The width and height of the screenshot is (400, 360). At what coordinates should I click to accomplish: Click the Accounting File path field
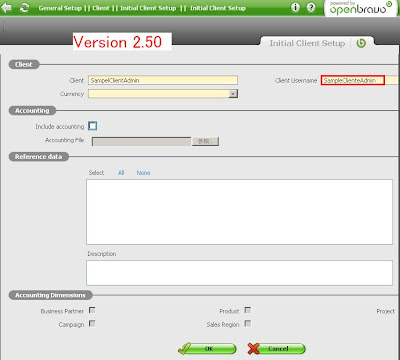[141, 141]
